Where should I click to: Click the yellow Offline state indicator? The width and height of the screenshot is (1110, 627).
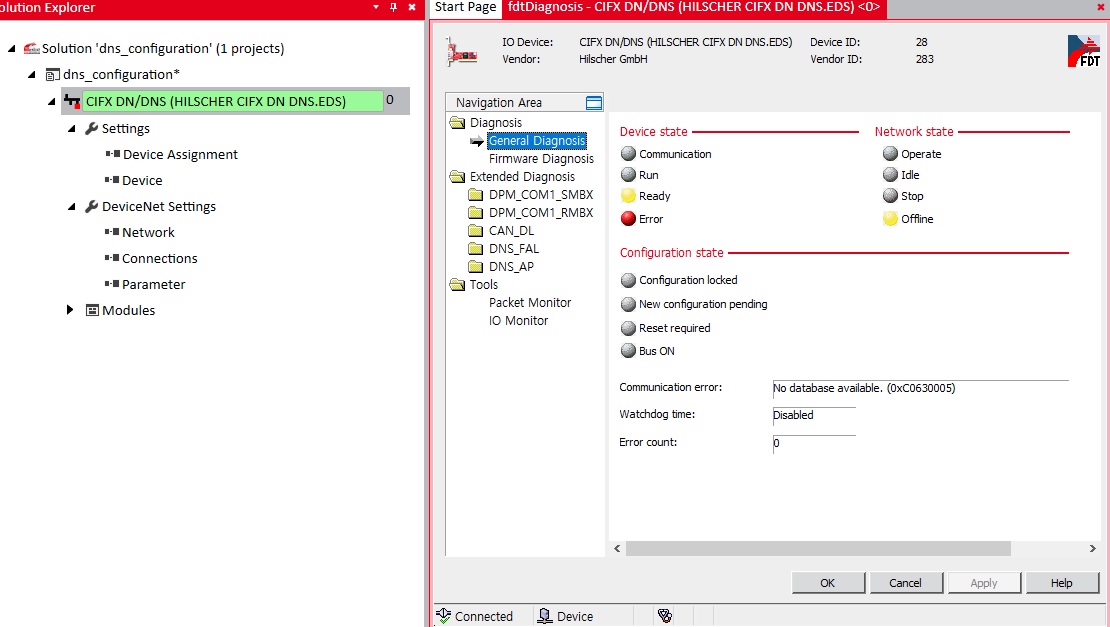pyautogui.click(x=890, y=219)
